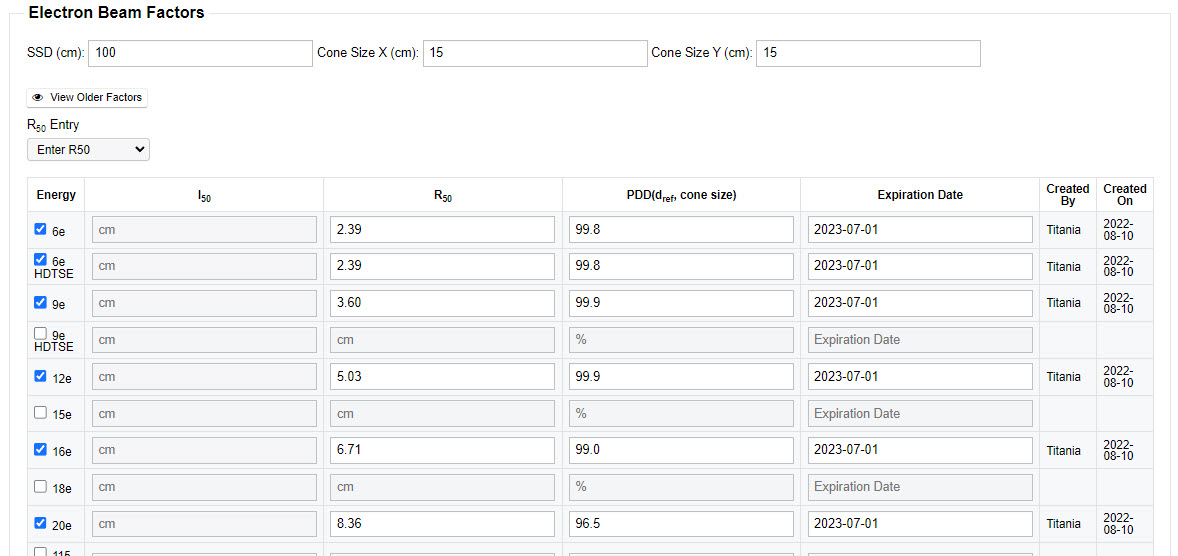Edit the PDD value for 9e
The image size is (1178, 556).
681,303
